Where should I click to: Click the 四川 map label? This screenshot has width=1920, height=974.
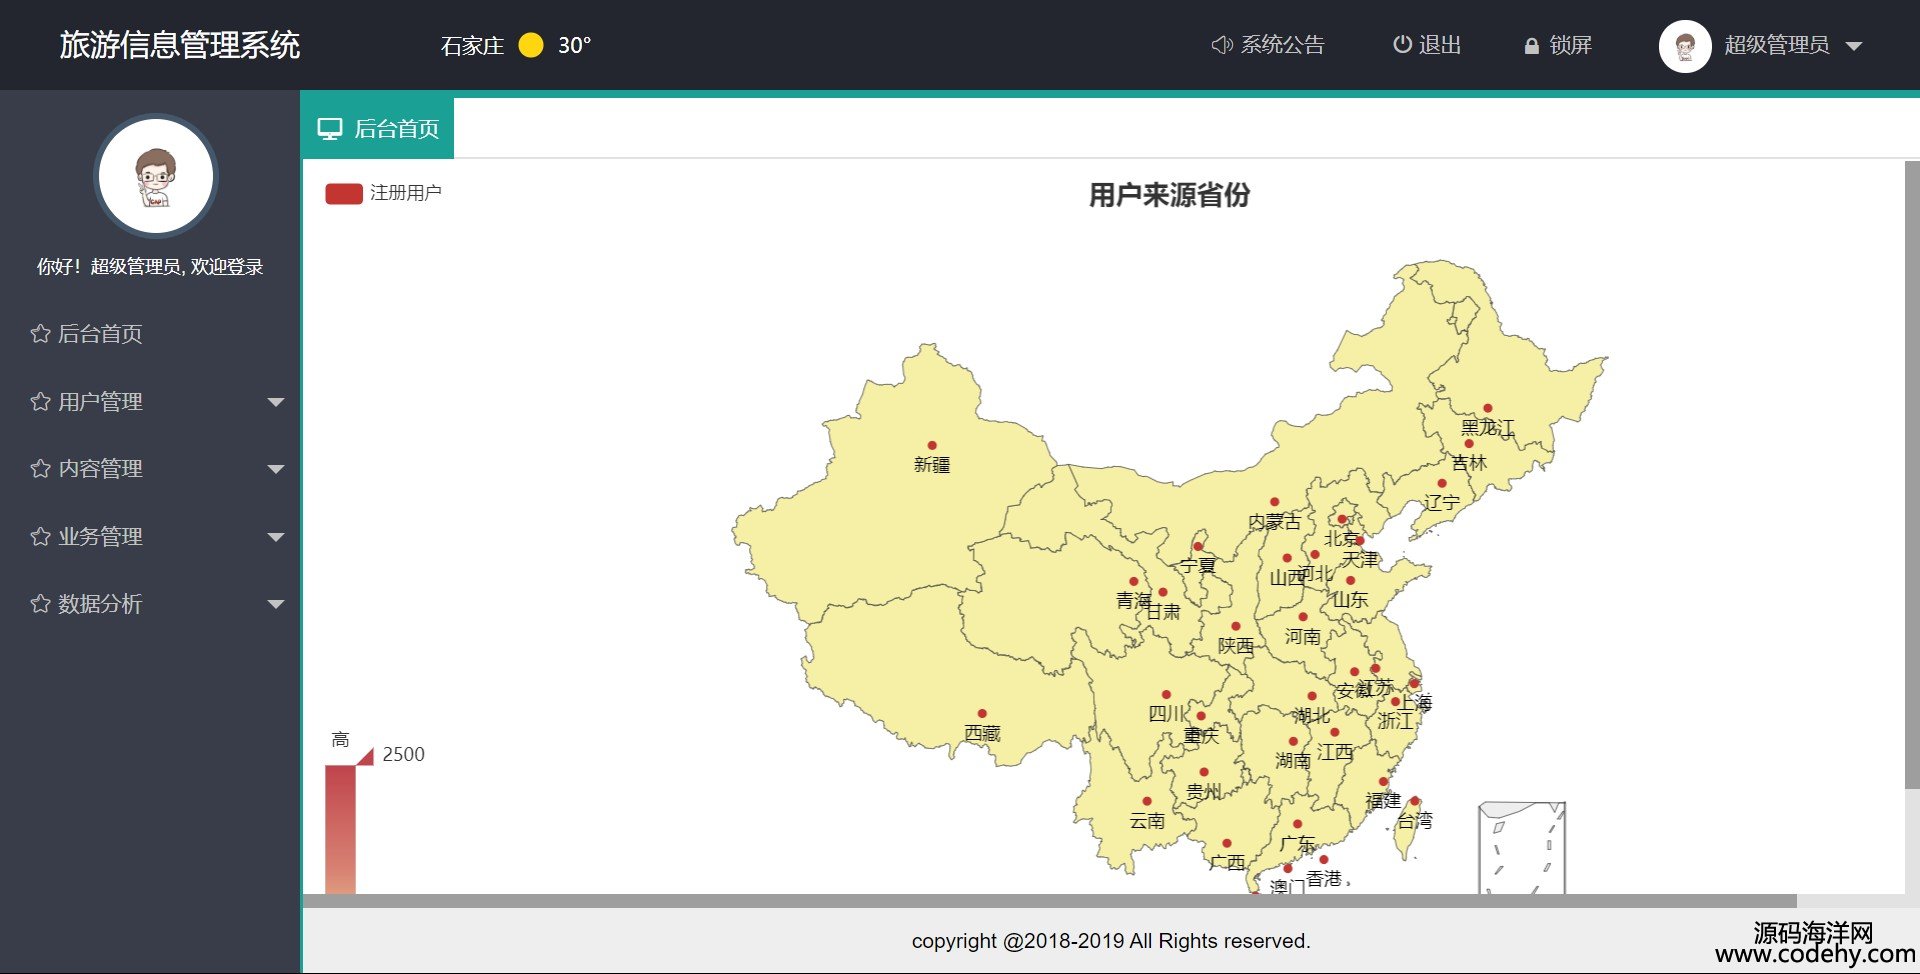(1167, 714)
